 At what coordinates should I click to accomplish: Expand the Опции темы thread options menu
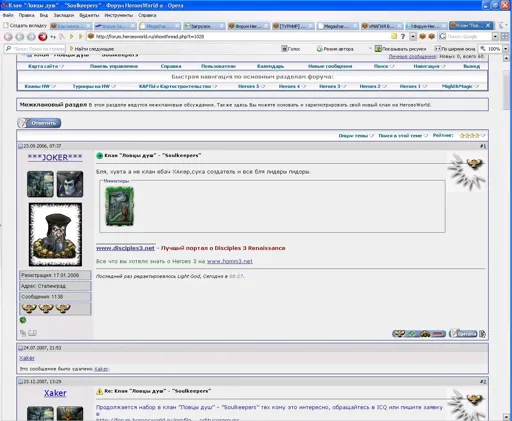click(x=356, y=136)
